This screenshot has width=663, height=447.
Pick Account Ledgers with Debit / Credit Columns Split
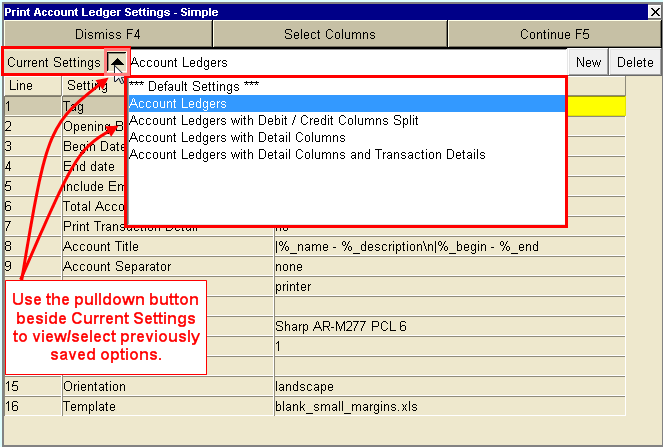coord(273,121)
